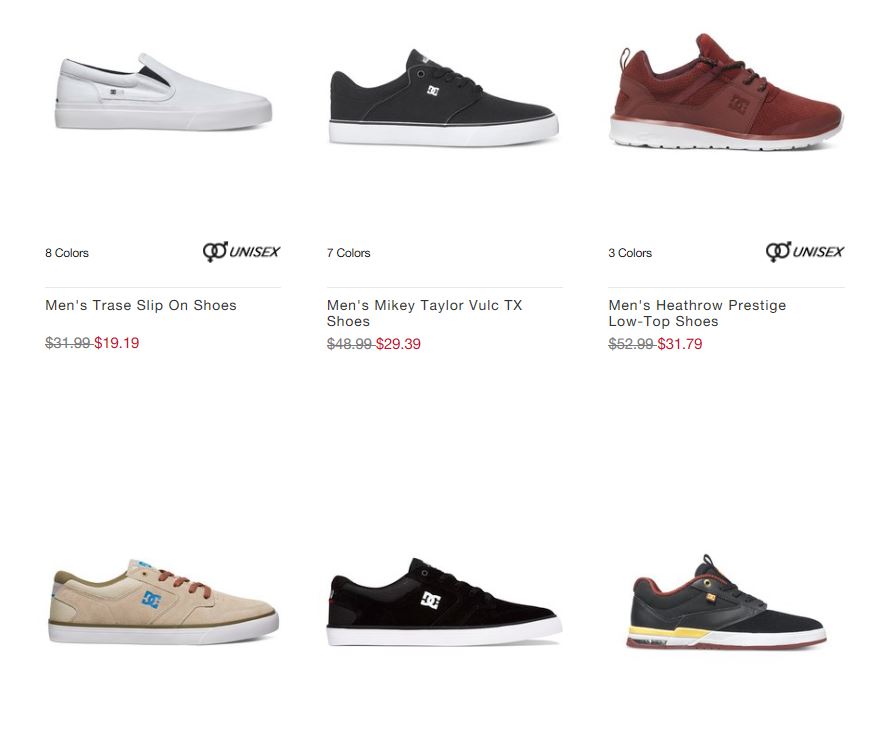Open the black suede shoe with white logo
This screenshot has height=731, width=874.
[444, 602]
